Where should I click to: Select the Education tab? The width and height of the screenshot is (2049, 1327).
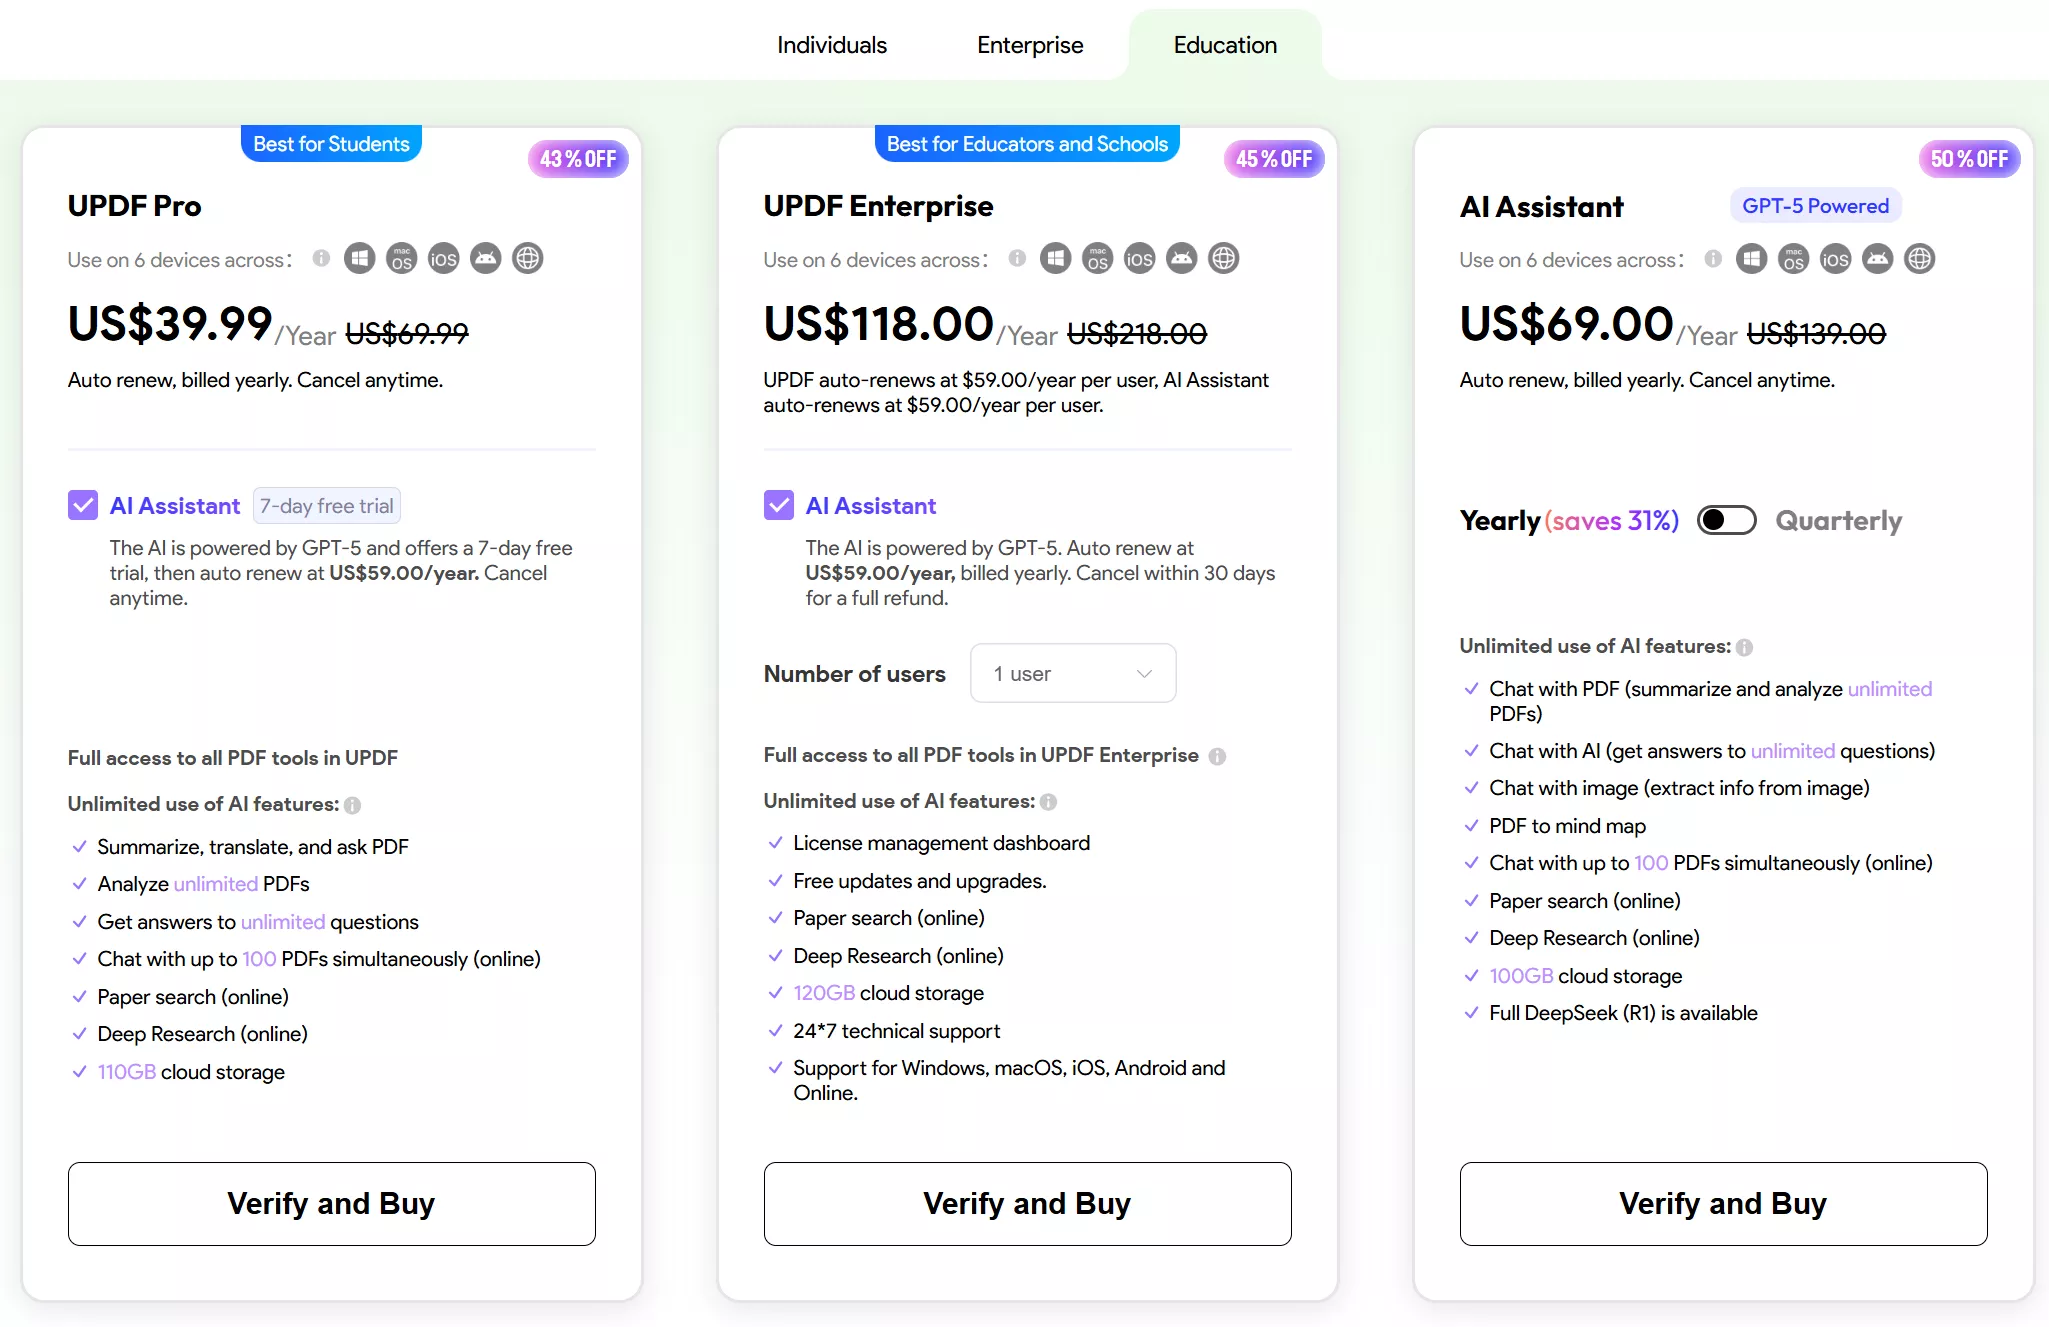click(1224, 45)
